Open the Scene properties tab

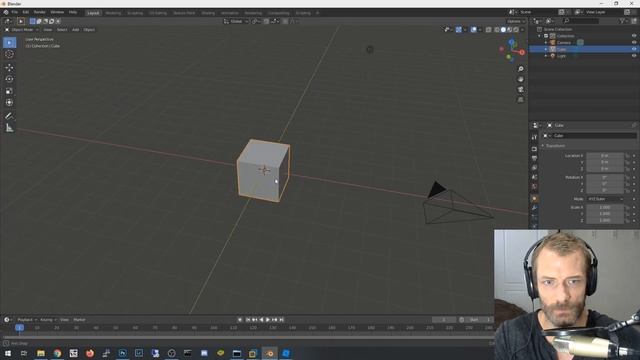(x=534, y=177)
